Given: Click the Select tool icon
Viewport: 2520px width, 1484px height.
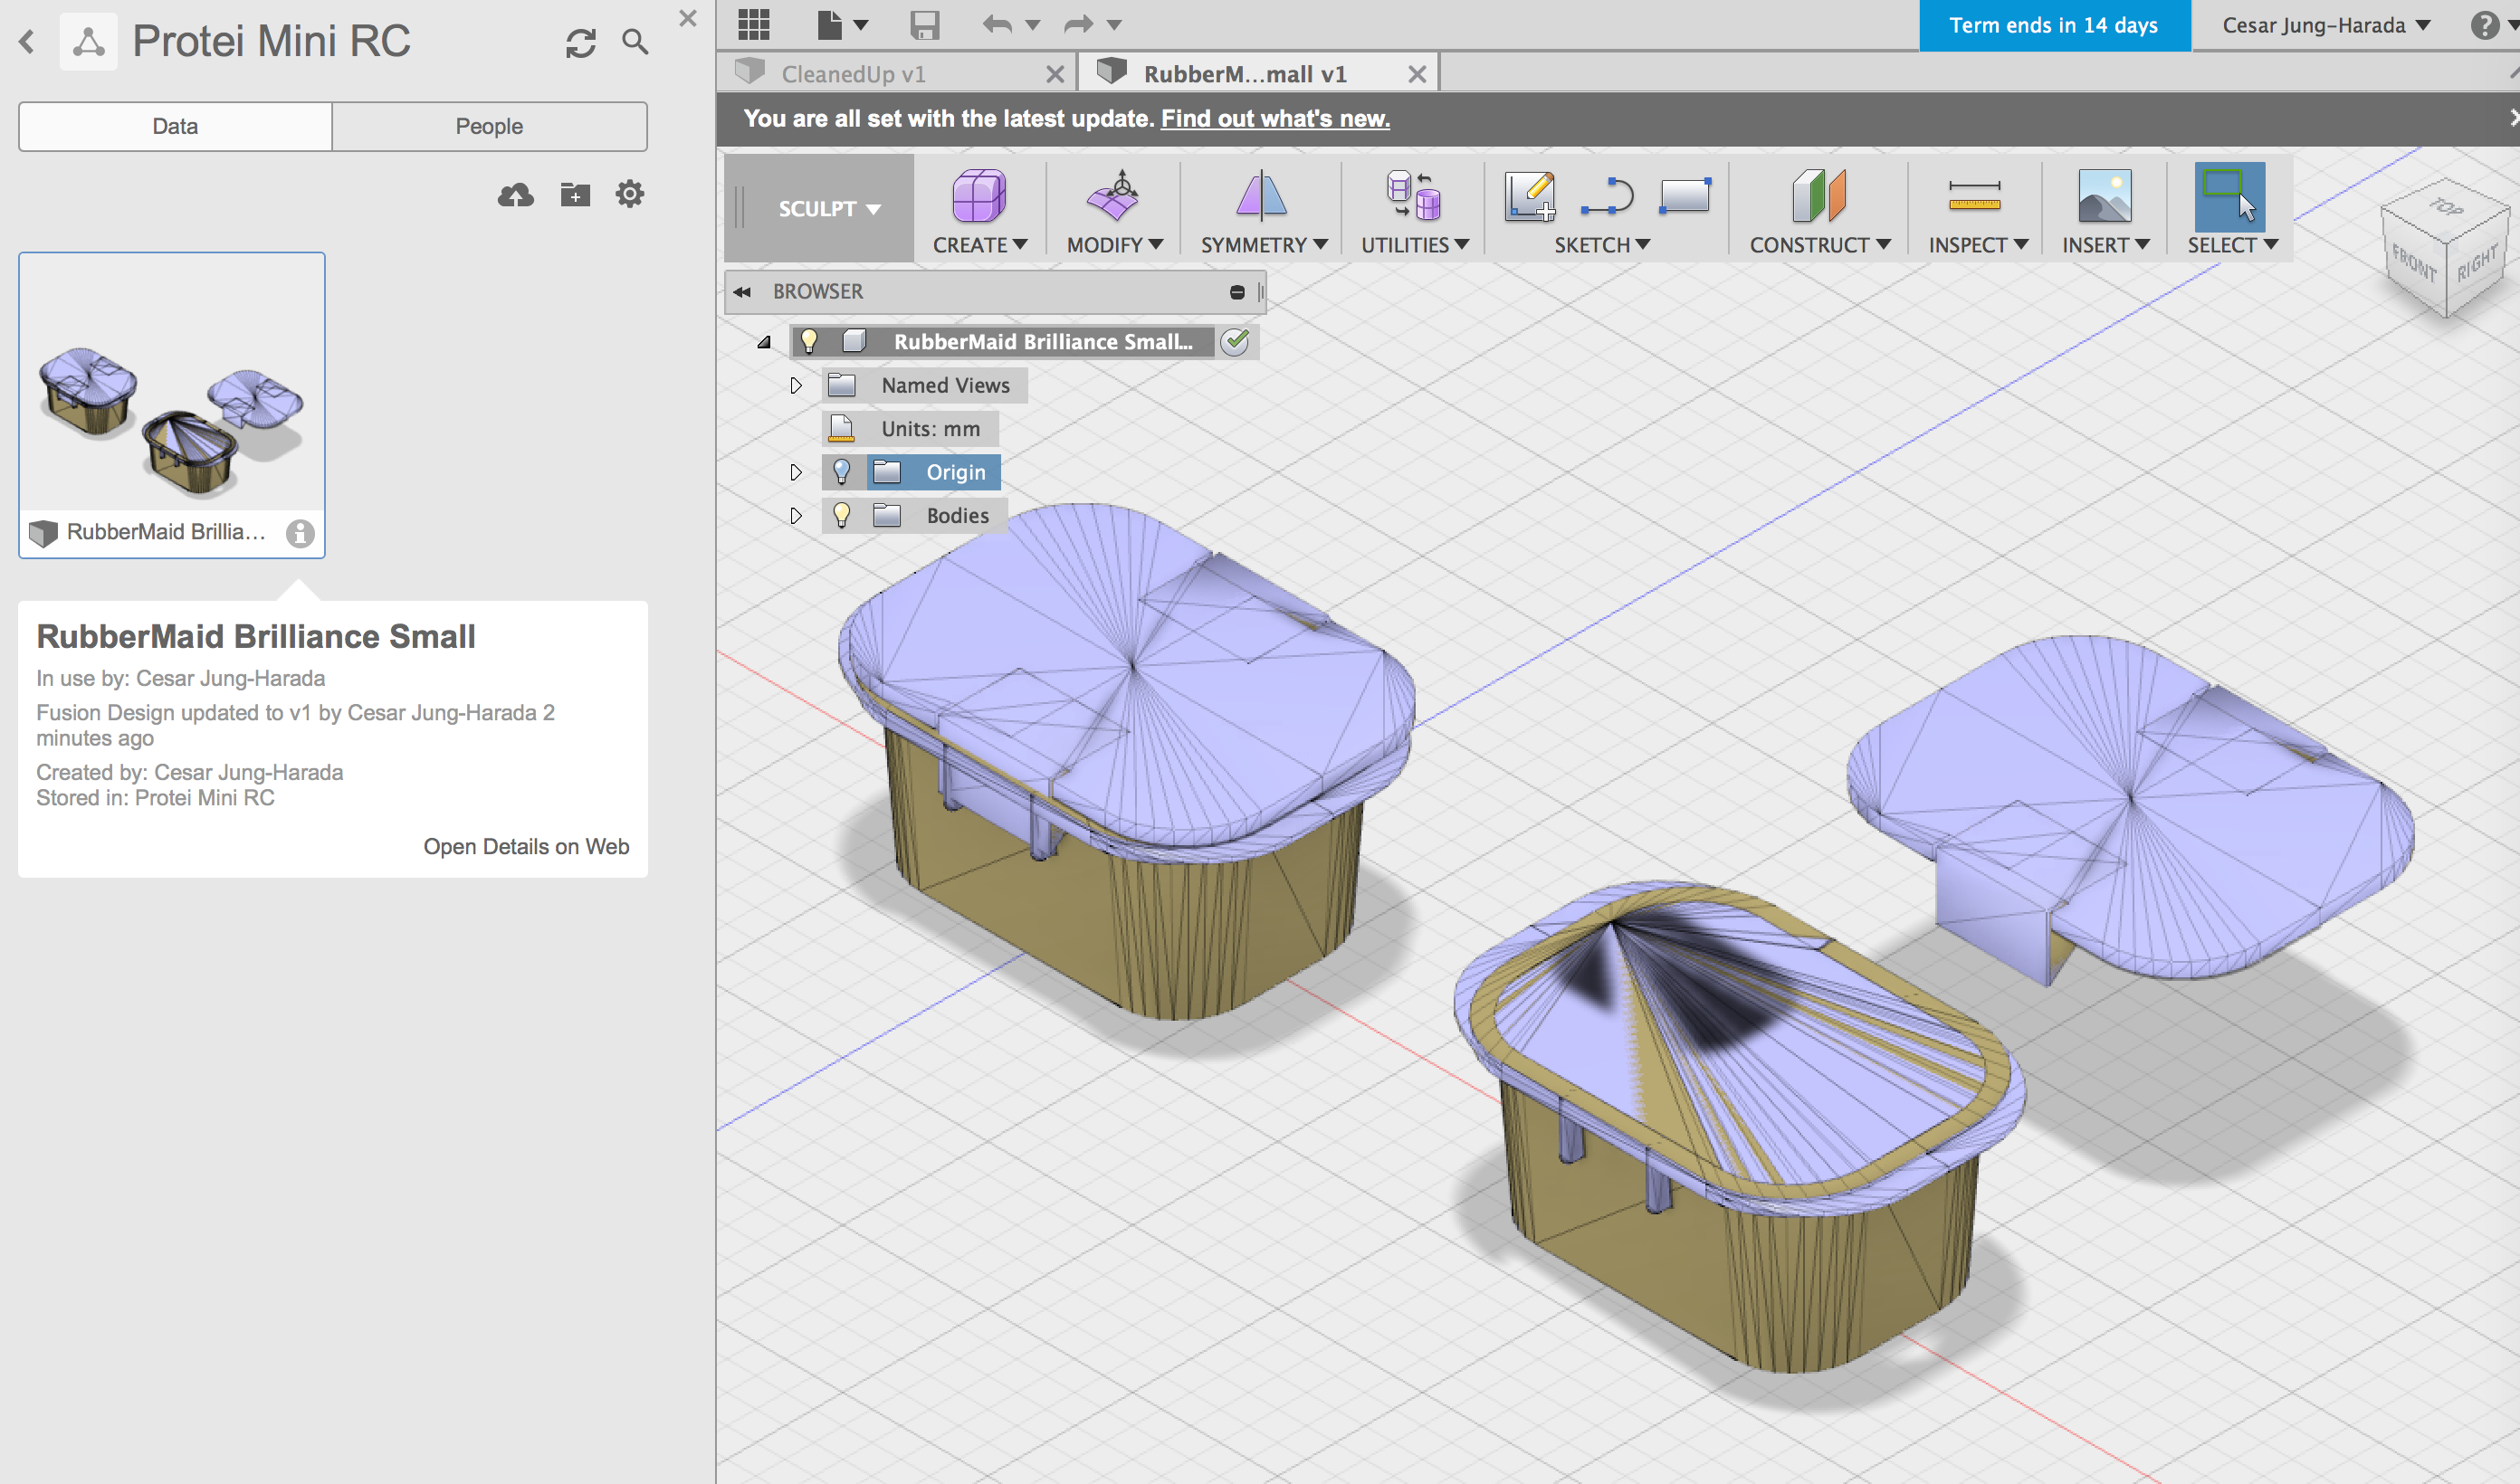Looking at the screenshot, I should pyautogui.click(x=2230, y=196).
